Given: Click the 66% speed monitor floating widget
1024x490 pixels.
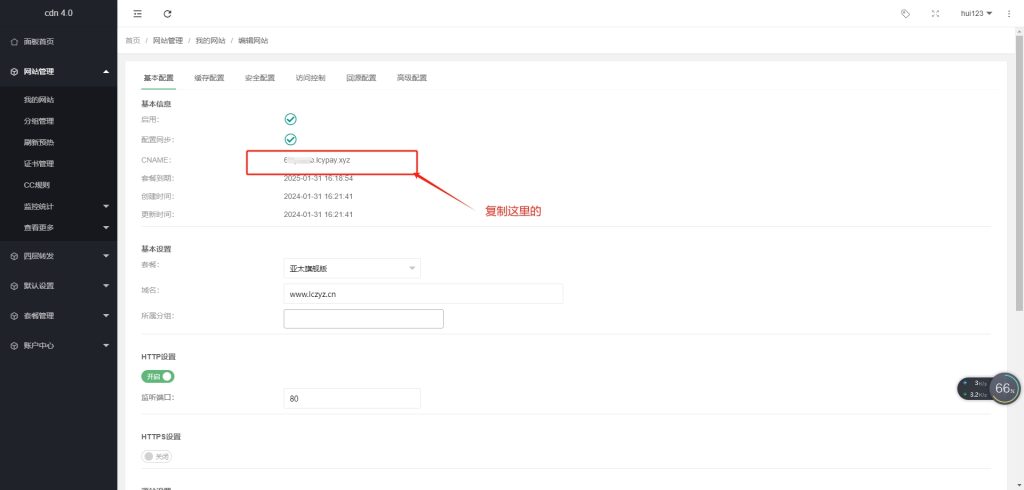Looking at the screenshot, I should [x=1004, y=388].
